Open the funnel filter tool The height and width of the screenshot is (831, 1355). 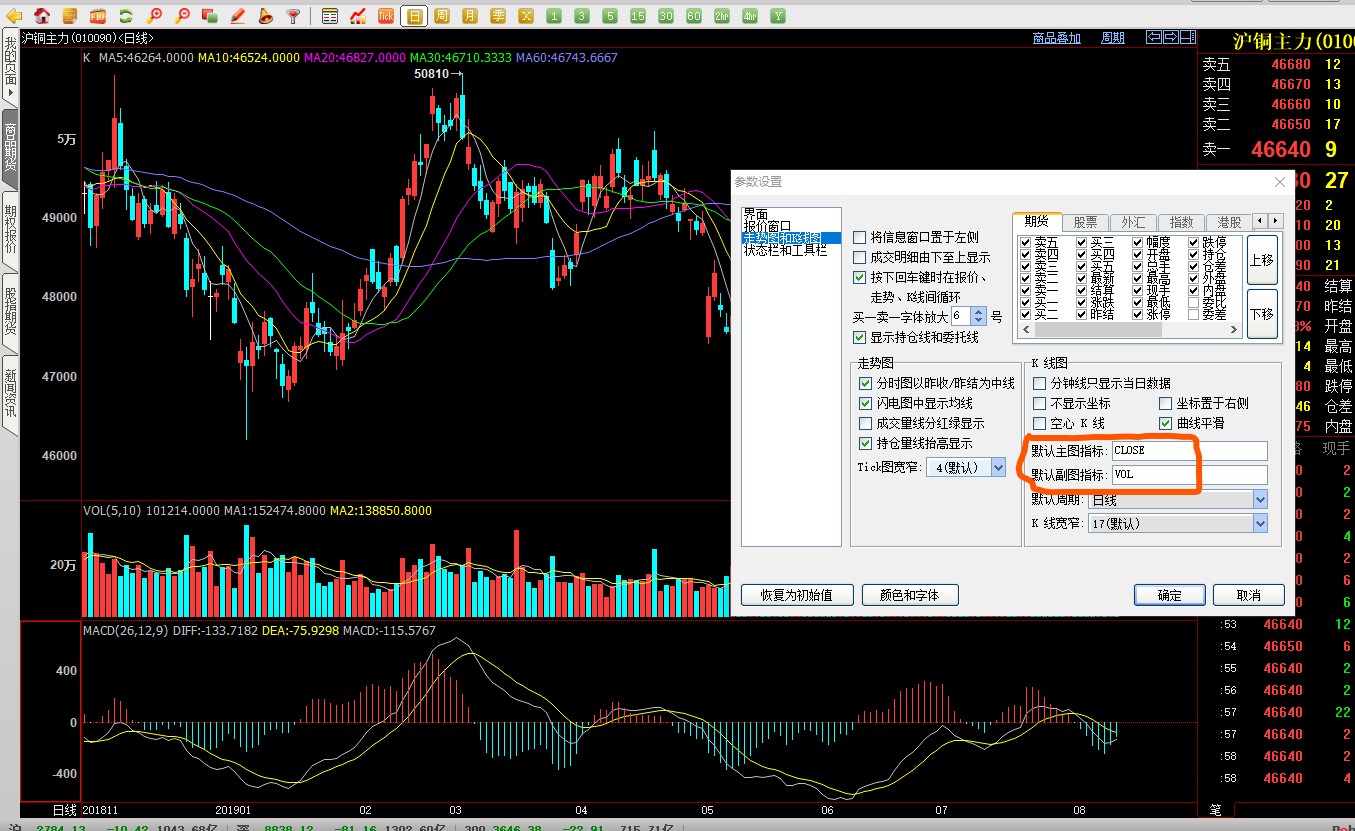point(293,16)
